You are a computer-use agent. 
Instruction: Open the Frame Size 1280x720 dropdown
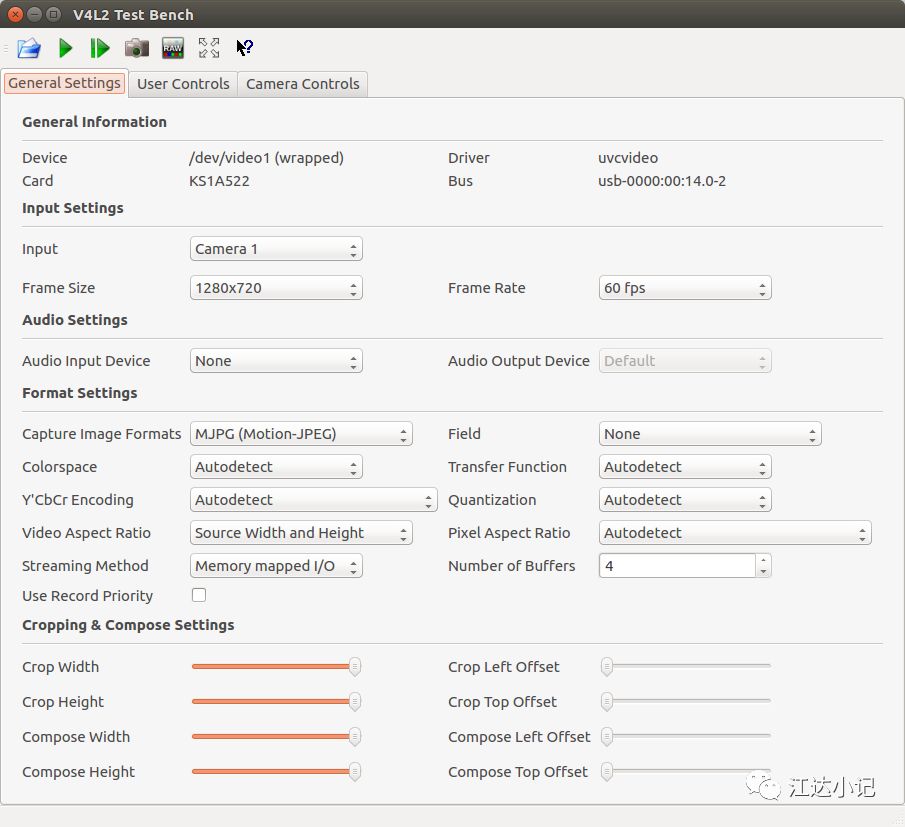276,288
